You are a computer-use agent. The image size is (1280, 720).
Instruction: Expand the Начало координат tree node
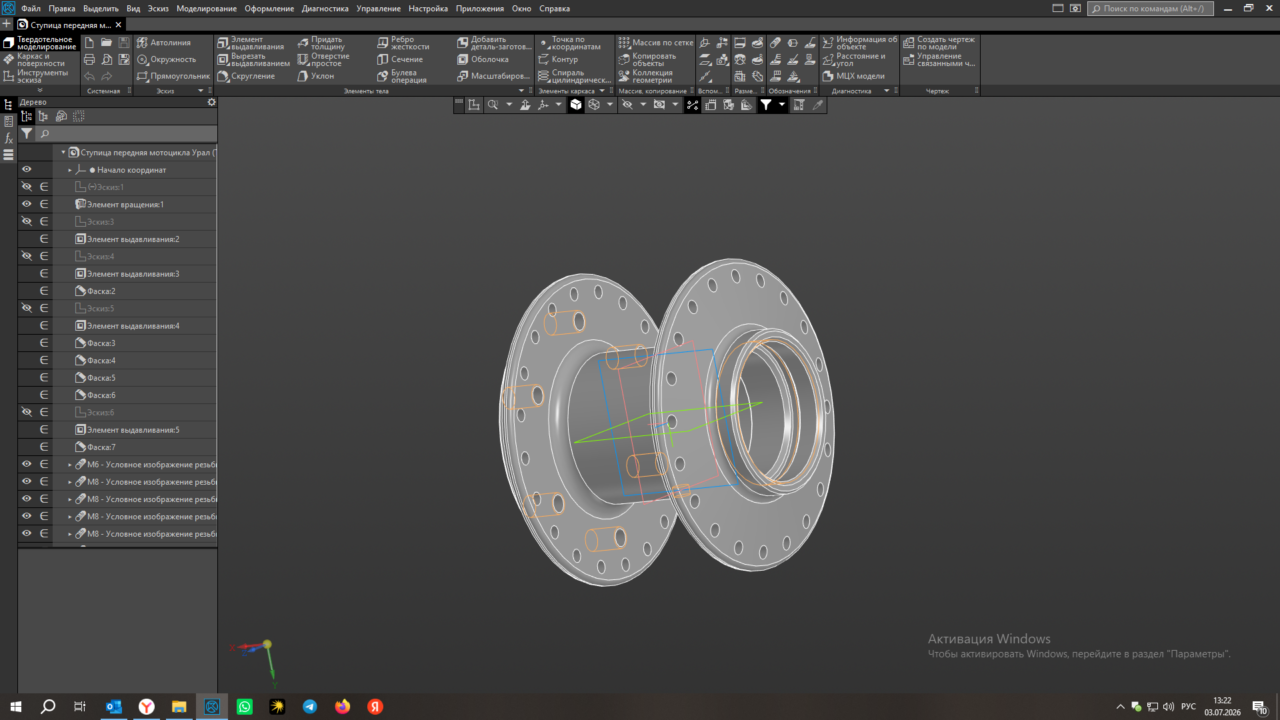[x=70, y=170]
